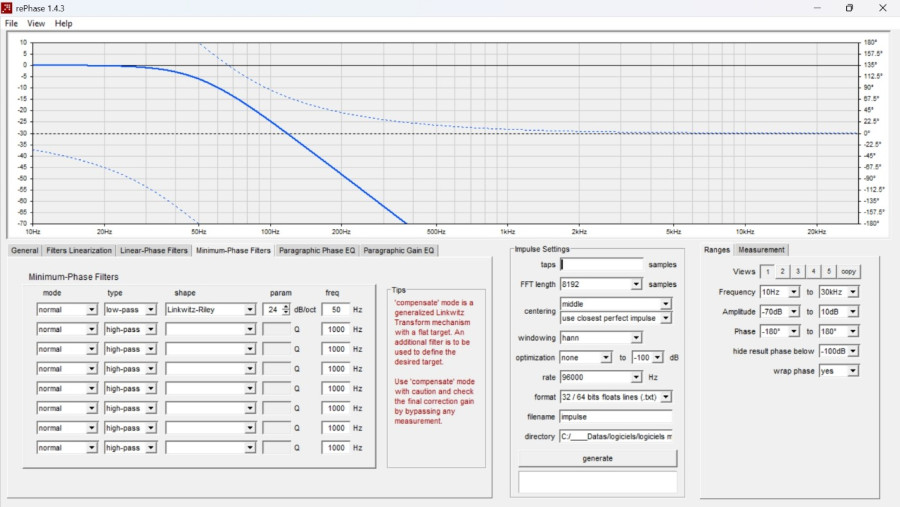Switch to the Measurement tab
The width and height of the screenshot is (900, 507).
pos(761,250)
